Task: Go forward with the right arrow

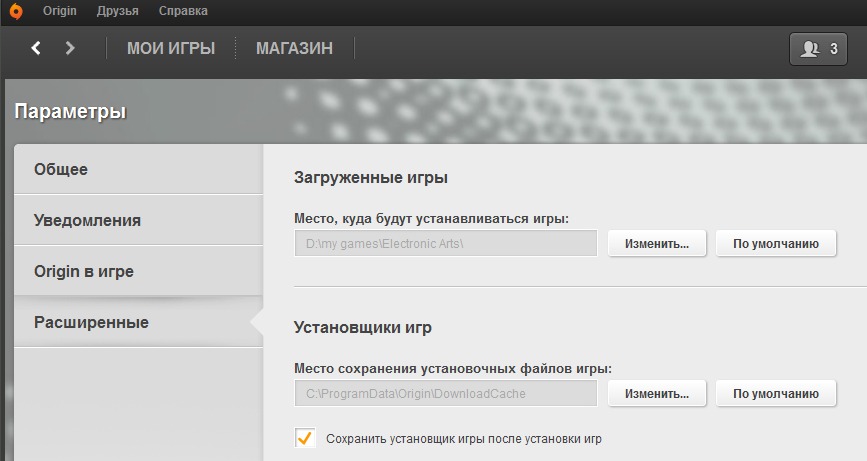Action: click(70, 48)
